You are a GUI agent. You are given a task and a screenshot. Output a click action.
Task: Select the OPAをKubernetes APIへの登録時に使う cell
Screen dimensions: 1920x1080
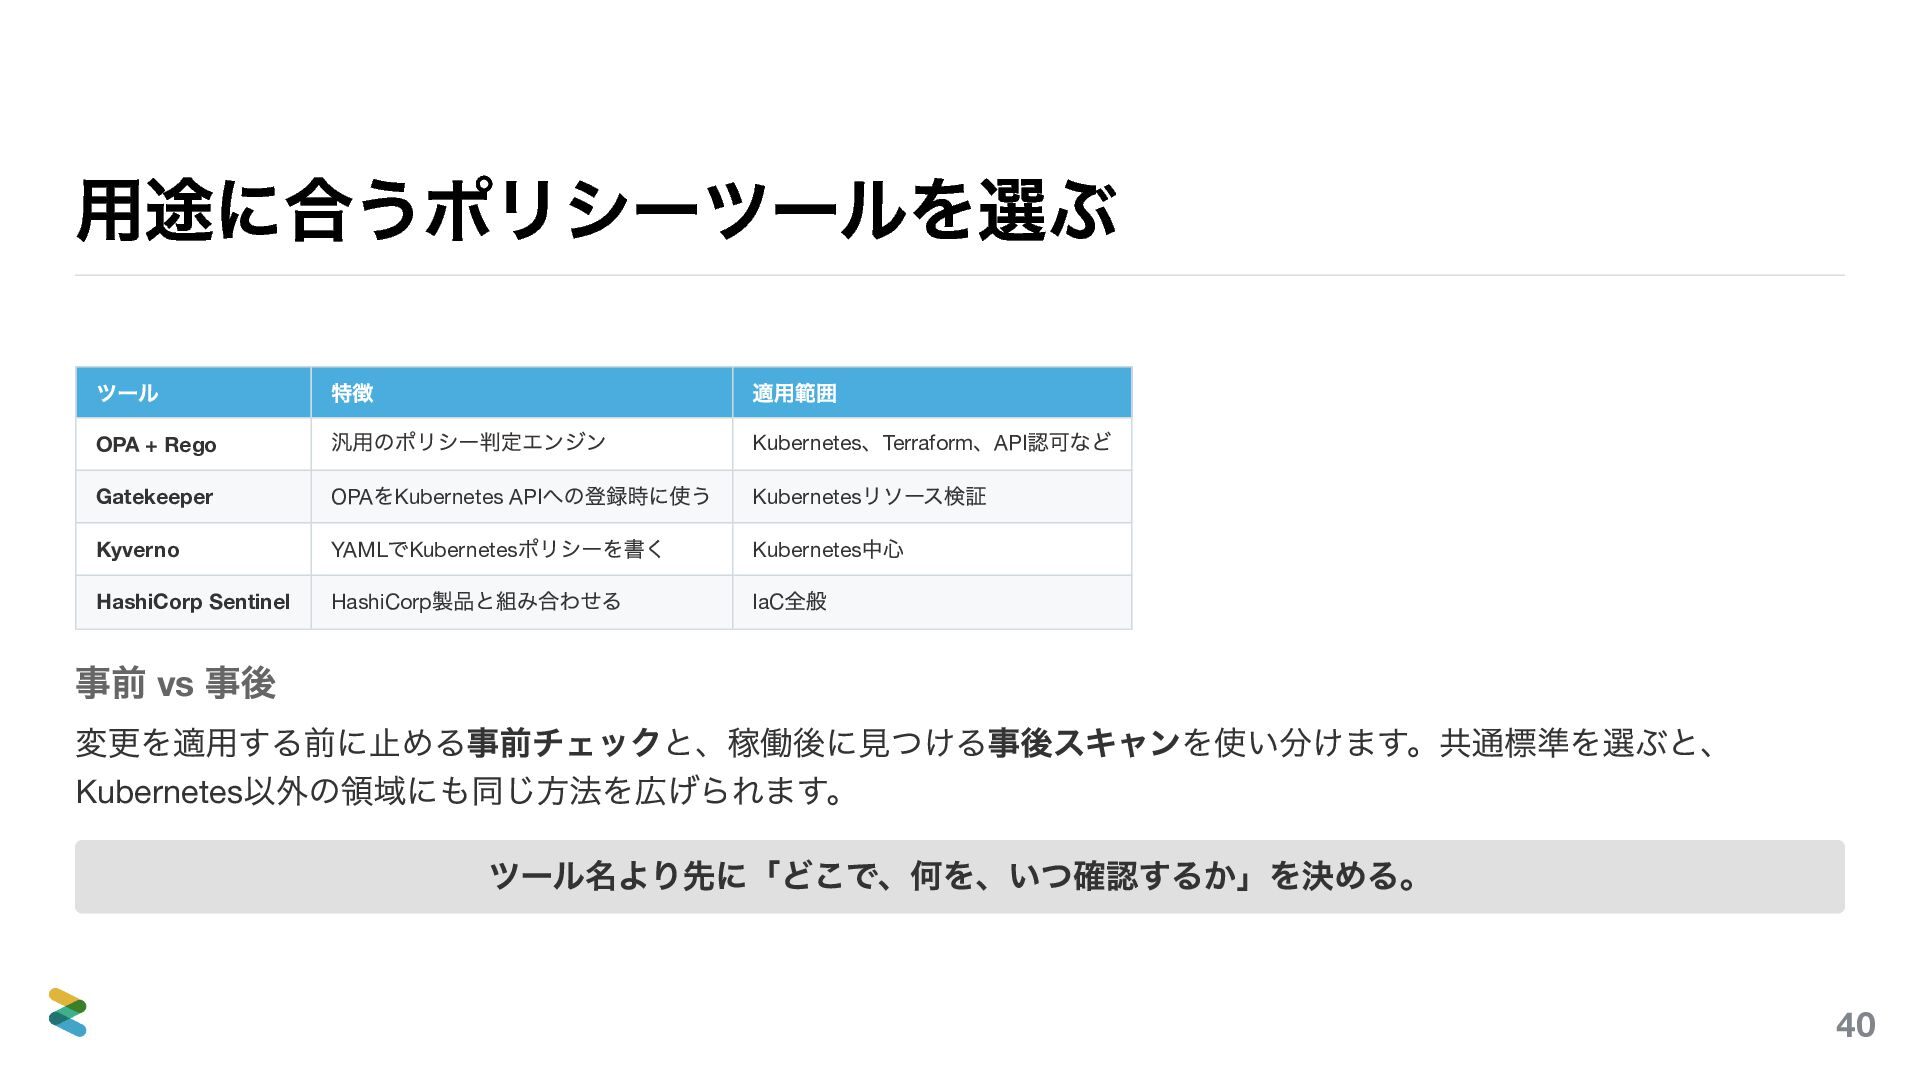[x=521, y=497]
